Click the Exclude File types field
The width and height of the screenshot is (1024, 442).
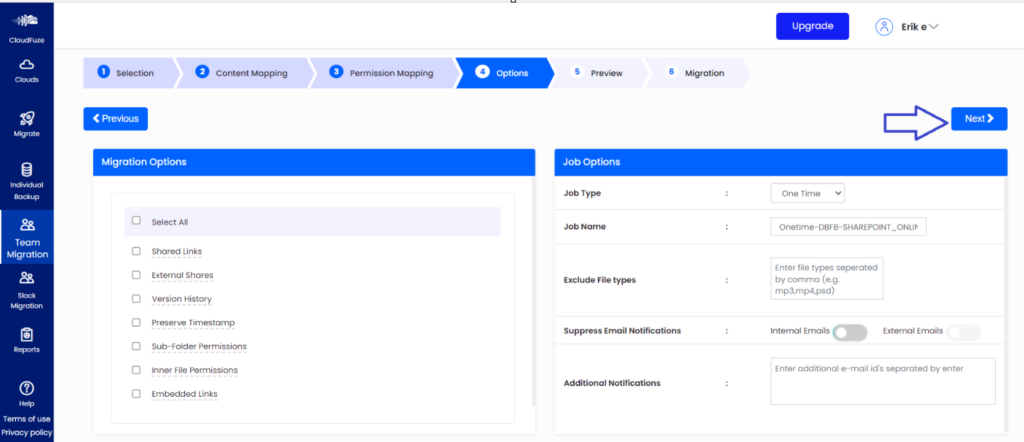(826, 278)
